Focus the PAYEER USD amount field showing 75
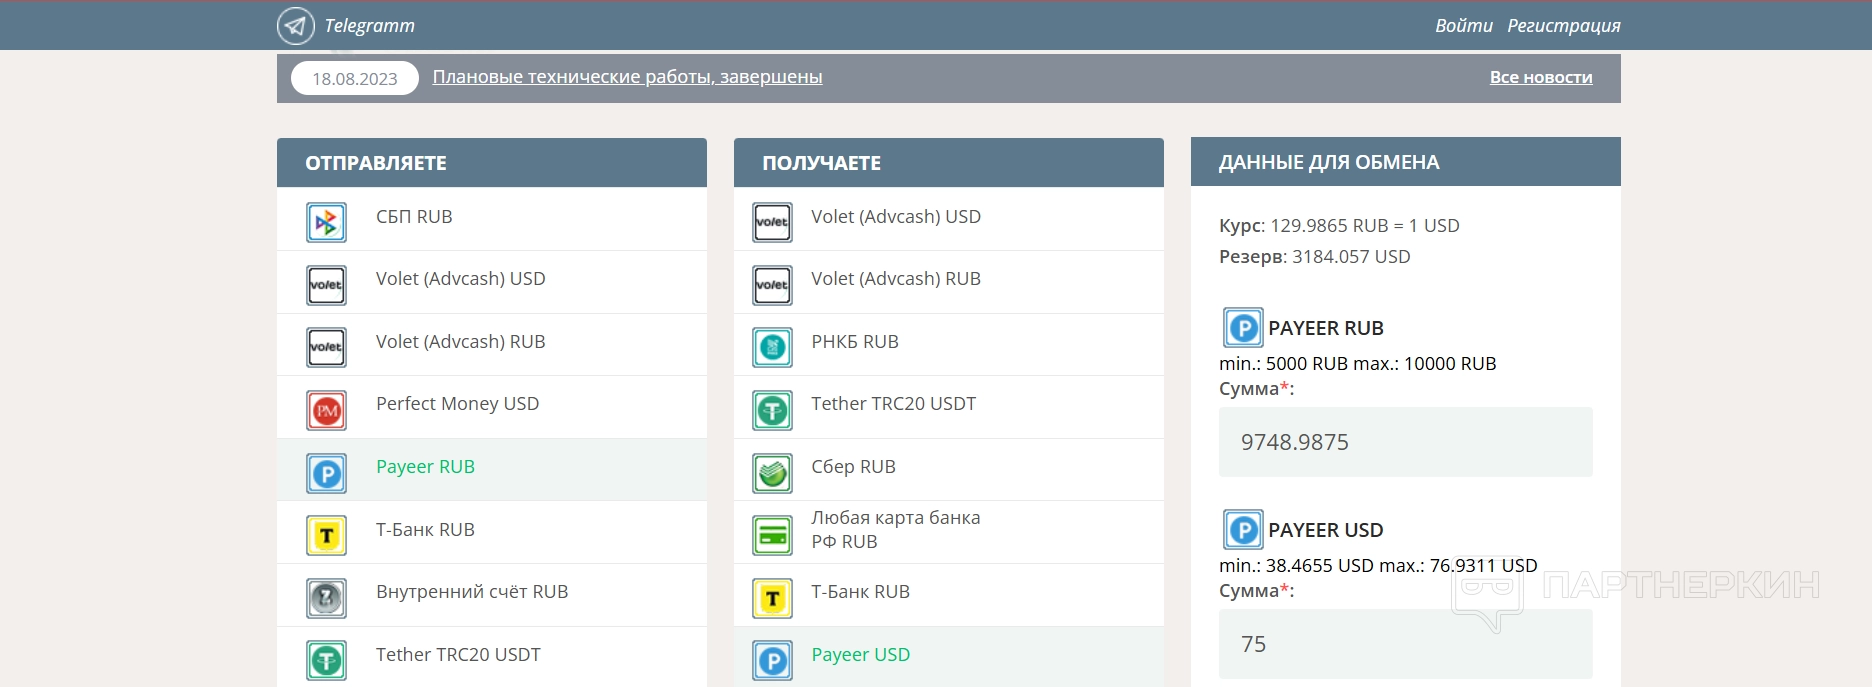 [1405, 644]
